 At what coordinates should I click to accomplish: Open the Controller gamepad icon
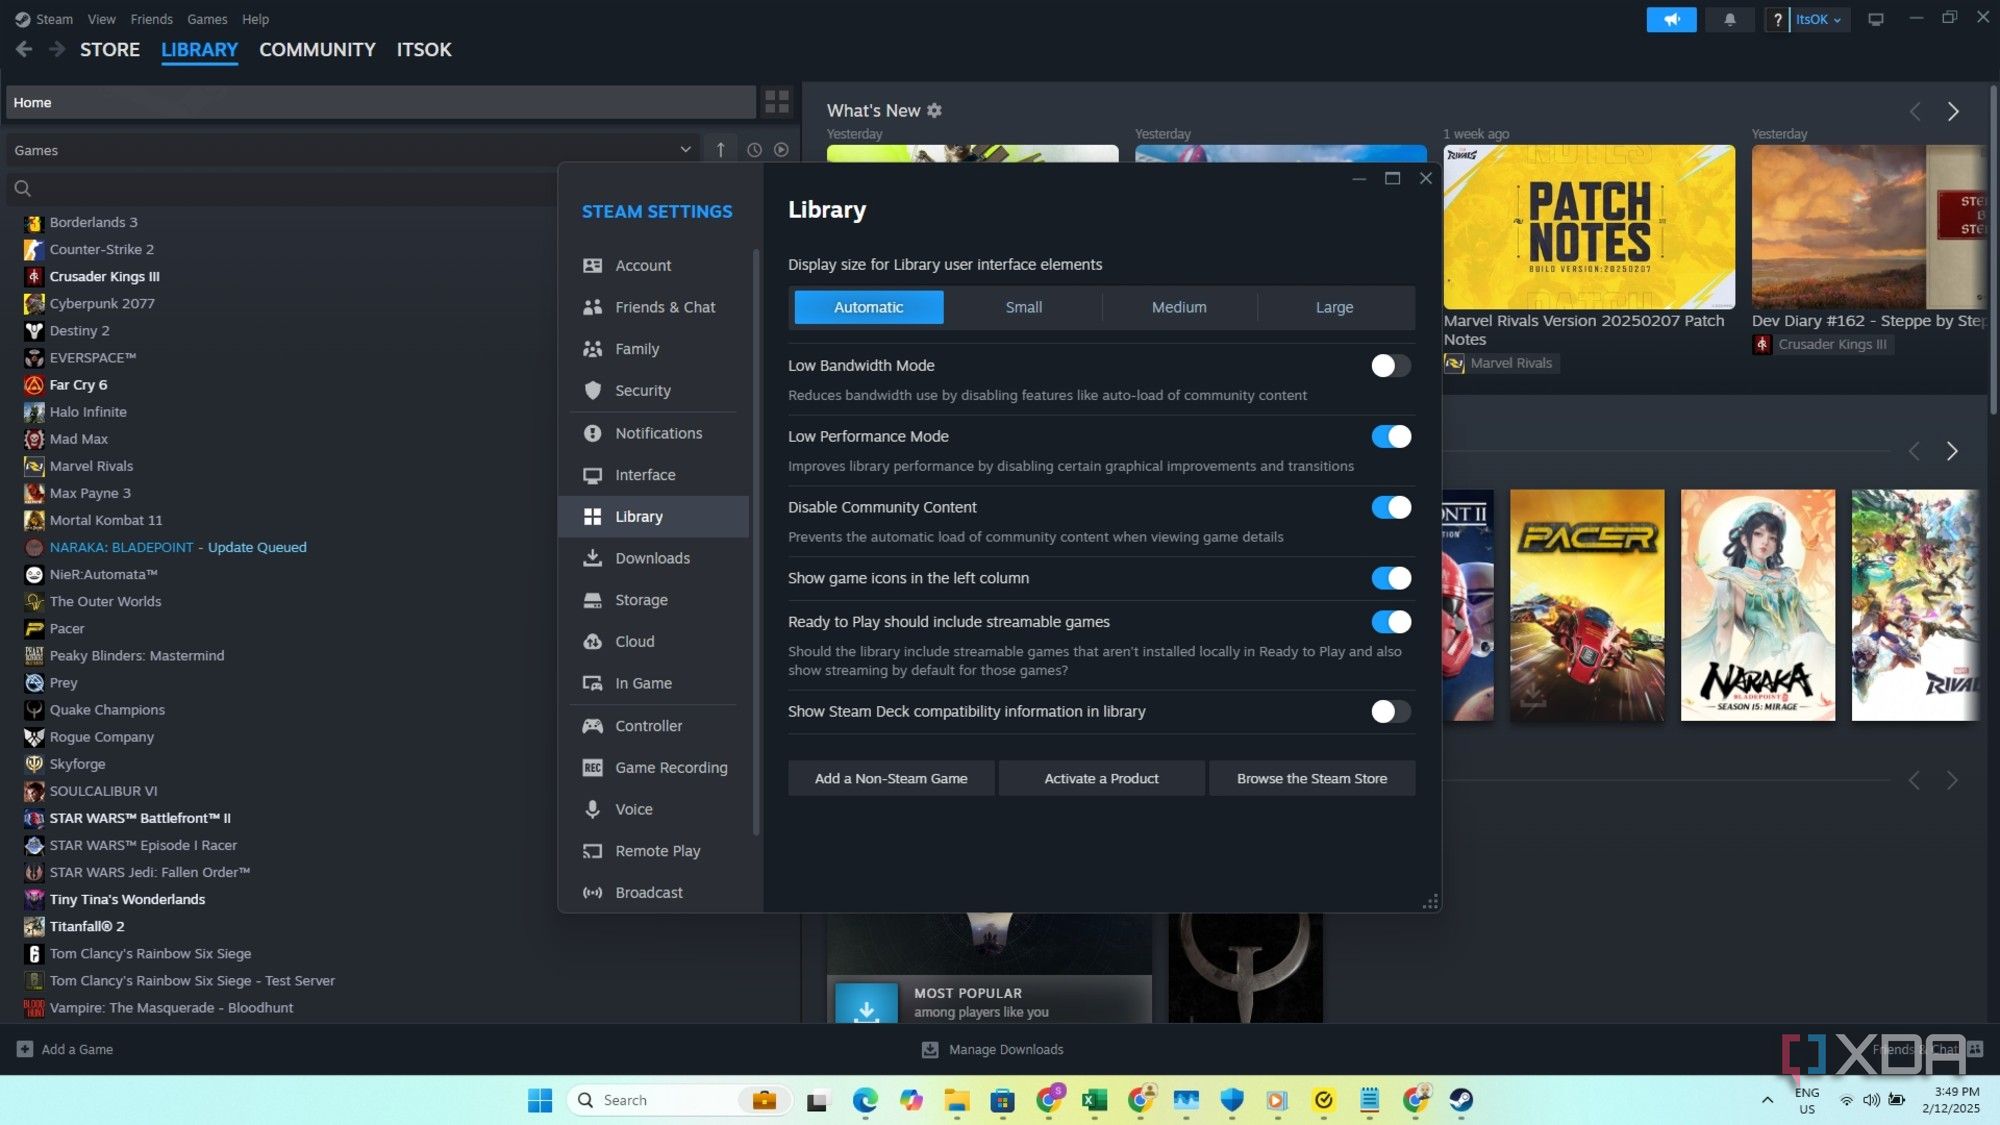(592, 726)
